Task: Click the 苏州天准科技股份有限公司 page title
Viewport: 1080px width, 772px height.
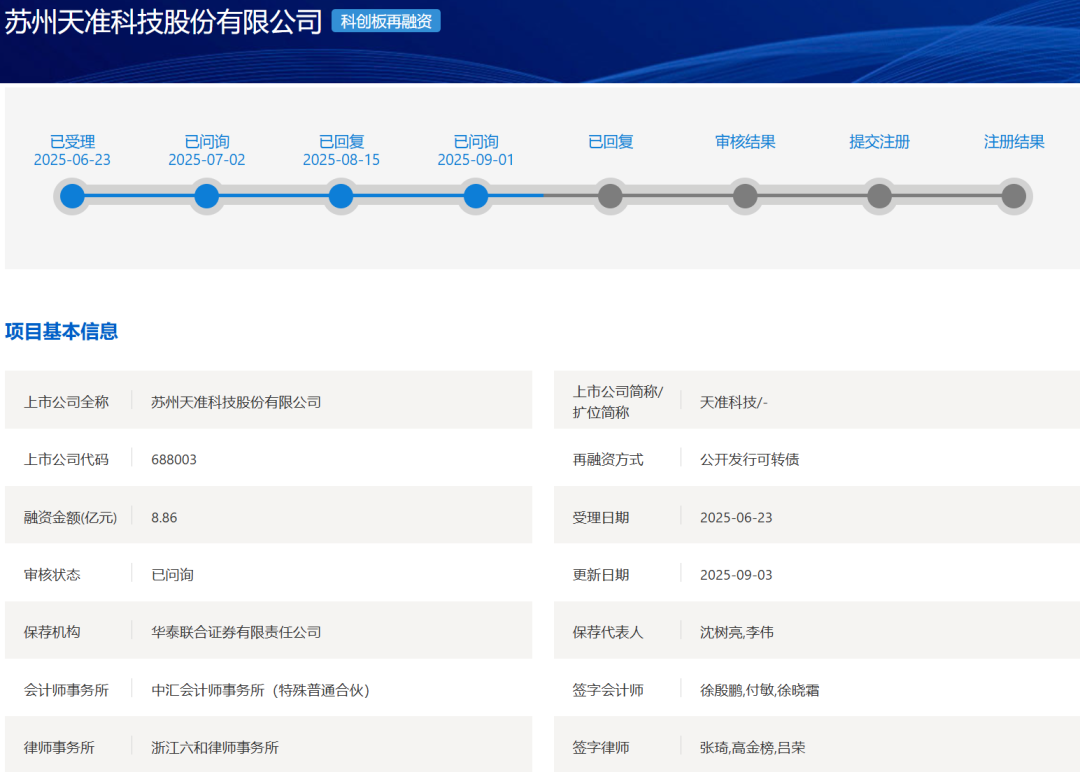Action: tap(163, 22)
